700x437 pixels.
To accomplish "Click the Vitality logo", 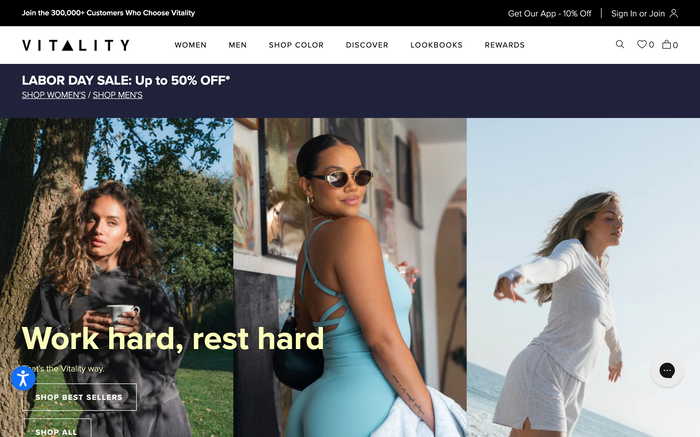I will pos(76,45).
